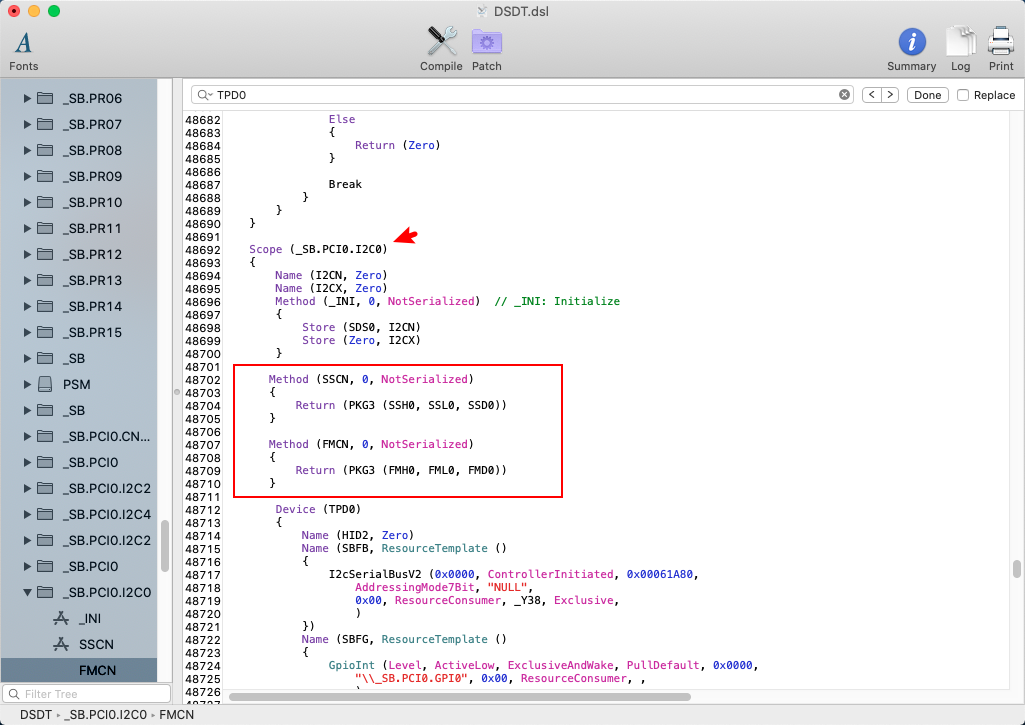The width and height of the screenshot is (1025, 725).
Task: Select the SSCN method in tree
Action: point(96,644)
